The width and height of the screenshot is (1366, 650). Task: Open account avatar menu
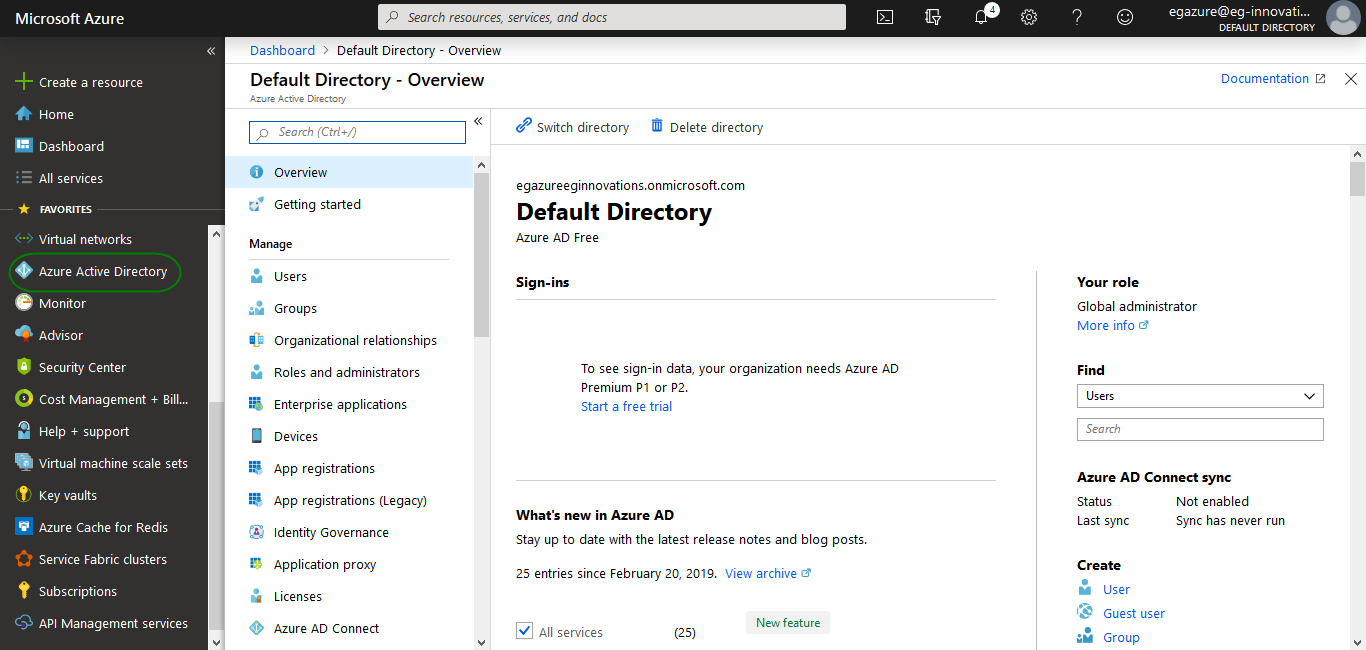[1342, 17]
